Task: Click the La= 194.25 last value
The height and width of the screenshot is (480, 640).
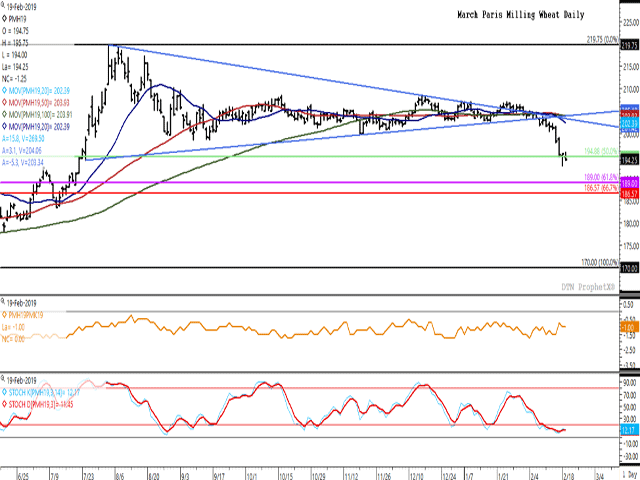Action: pyautogui.click(x=15, y=67)
